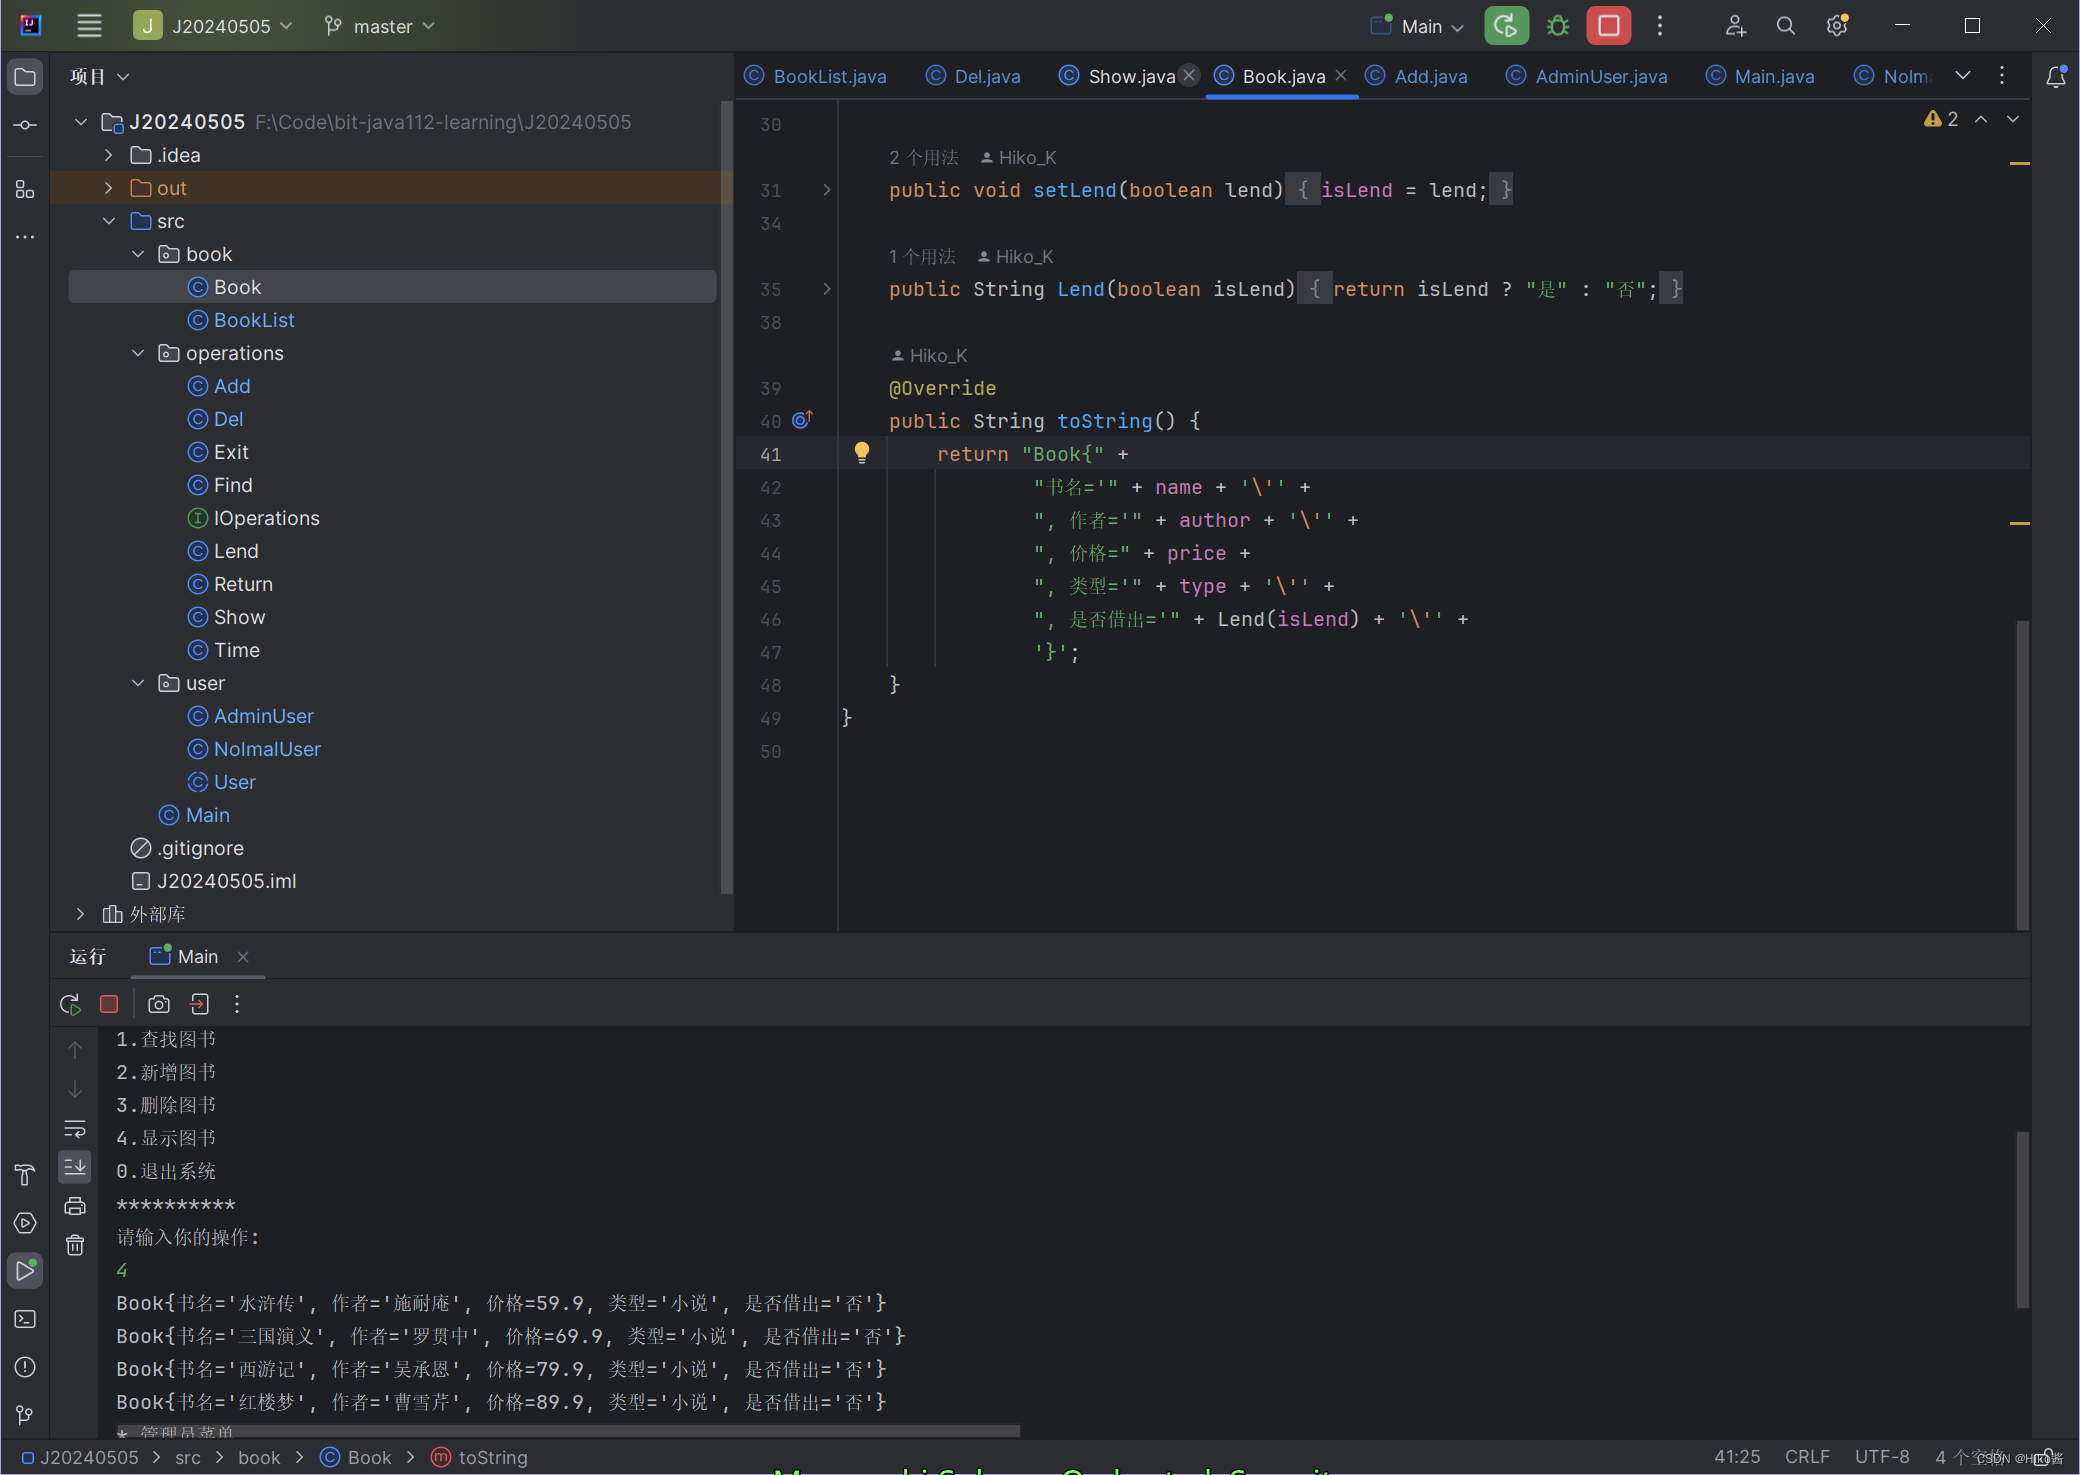Switch to Del.java tab
Image resolution: width=2080 pixels, height=1475 pixels.
tap(974, 77)
